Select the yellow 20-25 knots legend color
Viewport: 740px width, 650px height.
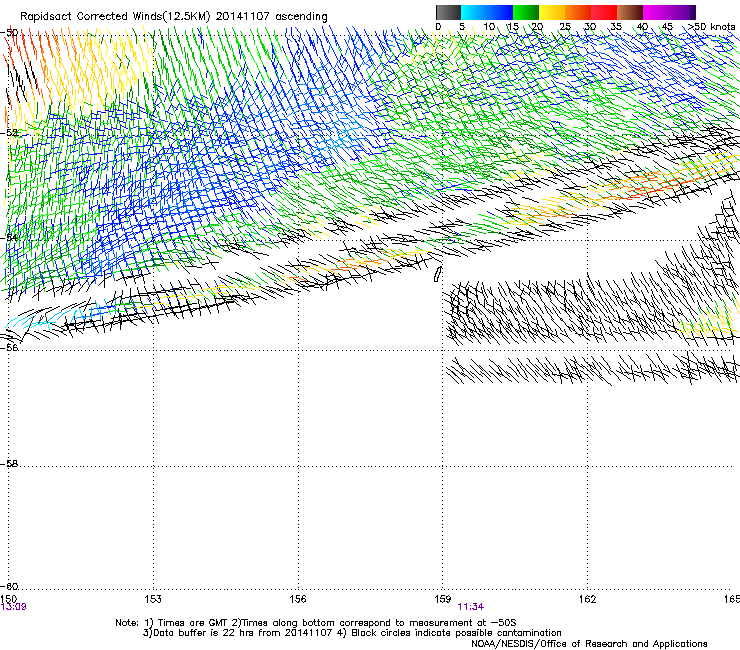click(552, 12)
